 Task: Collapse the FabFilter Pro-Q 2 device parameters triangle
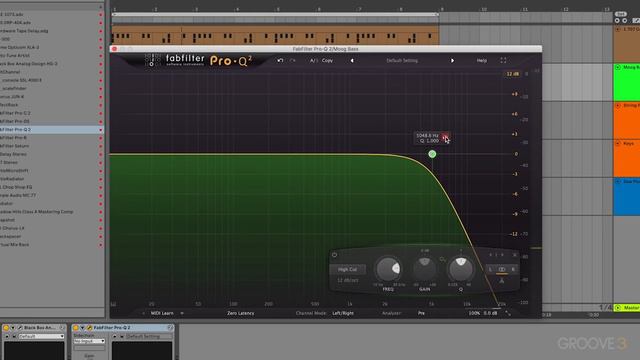[82, 327]
